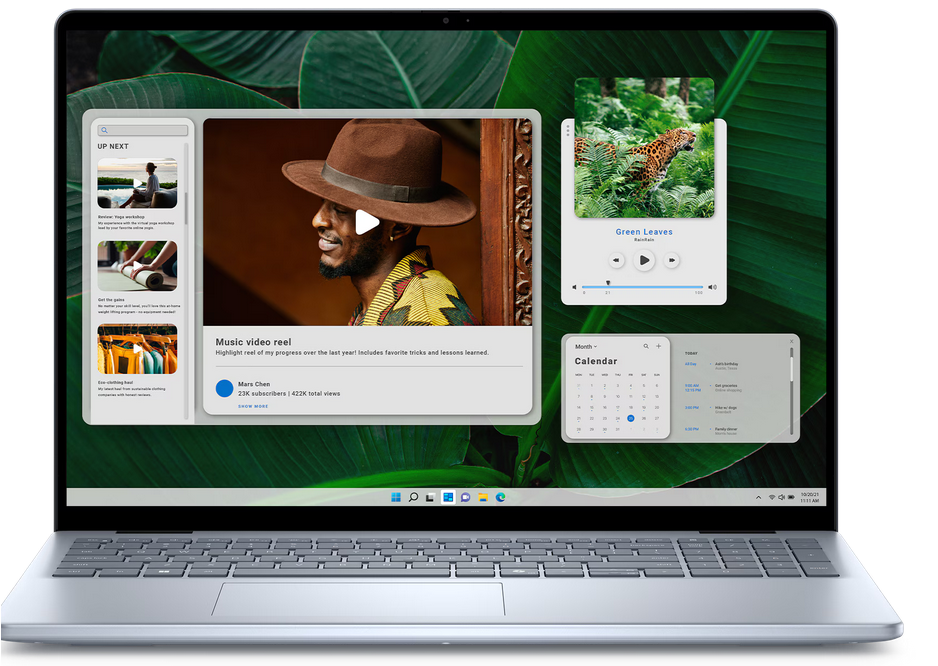Screen dimensions: 938x666
Task: Go back to the previous track
Action: (x=617, y=261)
